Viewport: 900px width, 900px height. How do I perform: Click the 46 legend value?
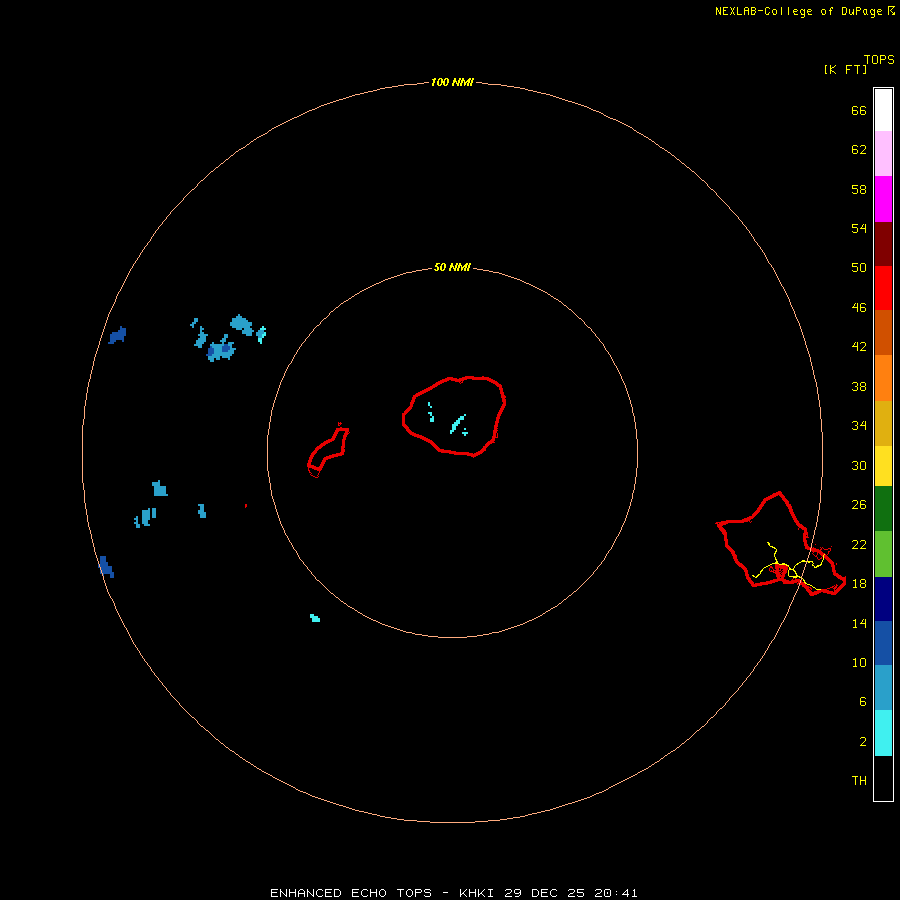pyautogui.click(x=859, y=308)
